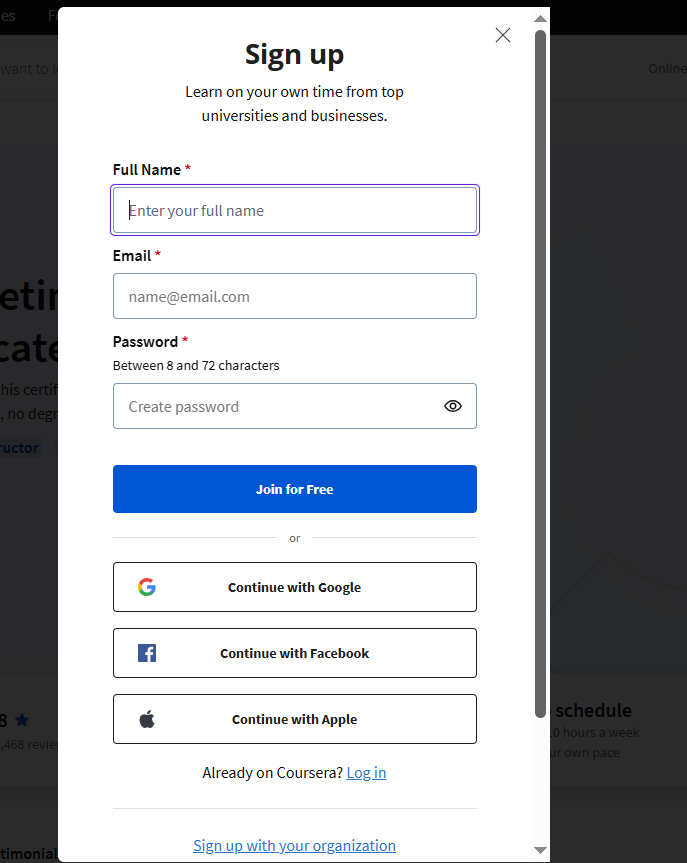The height and width of the screenshot is (863, 687).
Task: Open the Log in link
Action: tap(366, 773)
